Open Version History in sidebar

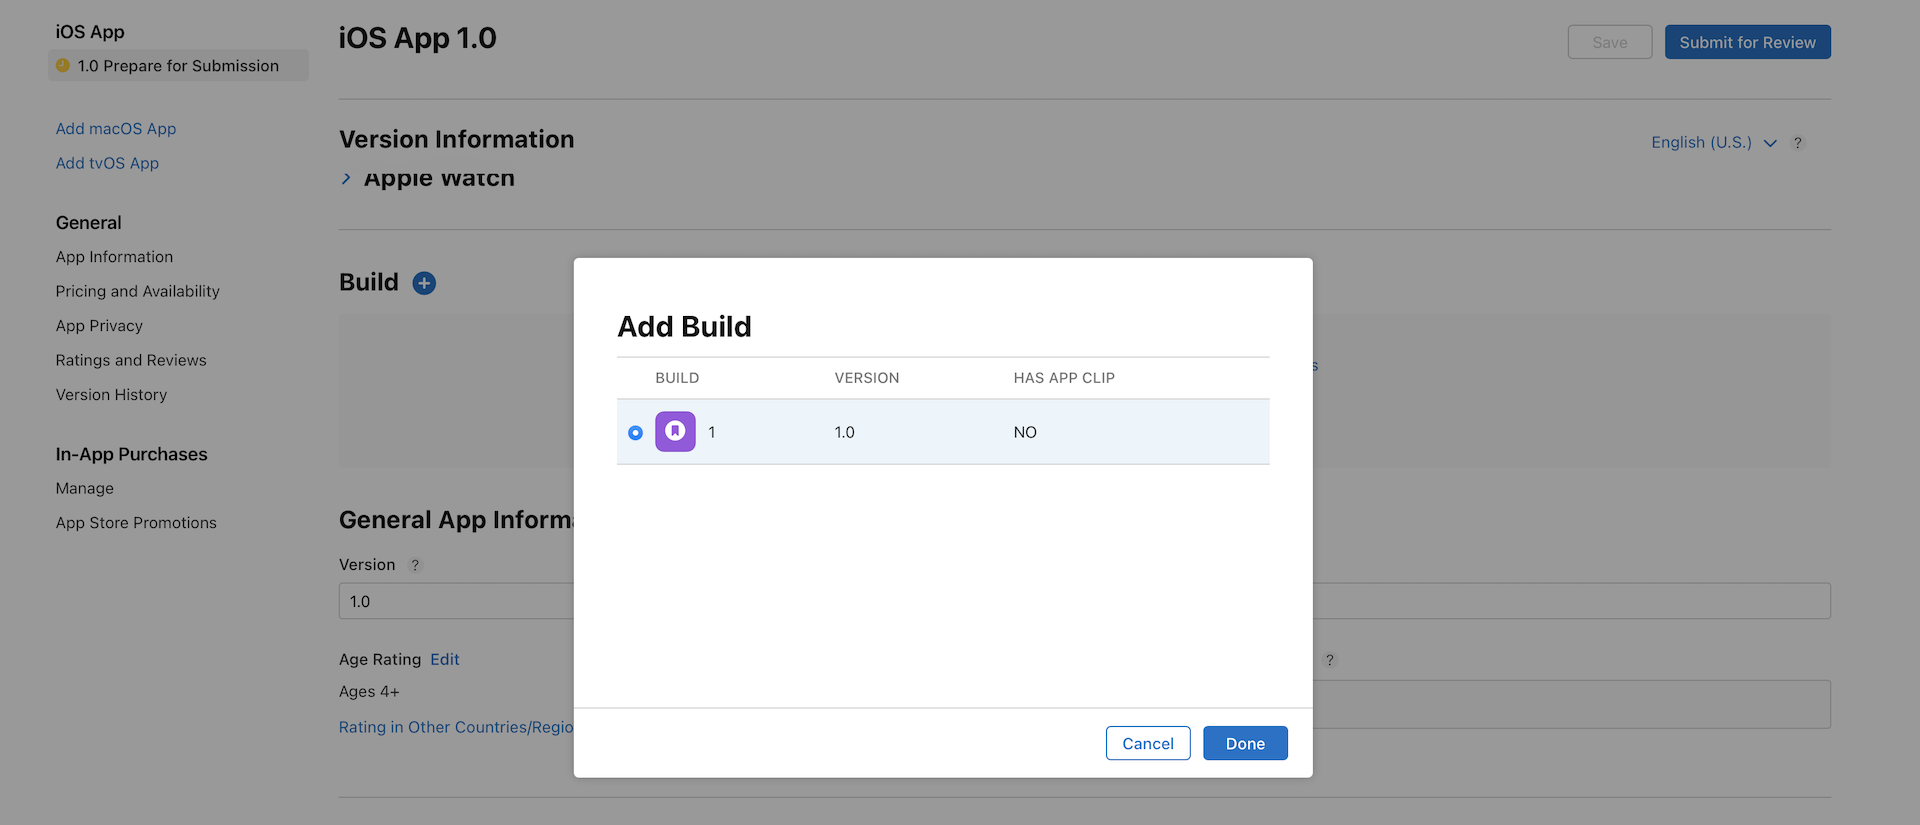pyautogui.click(x=111, y=395)
